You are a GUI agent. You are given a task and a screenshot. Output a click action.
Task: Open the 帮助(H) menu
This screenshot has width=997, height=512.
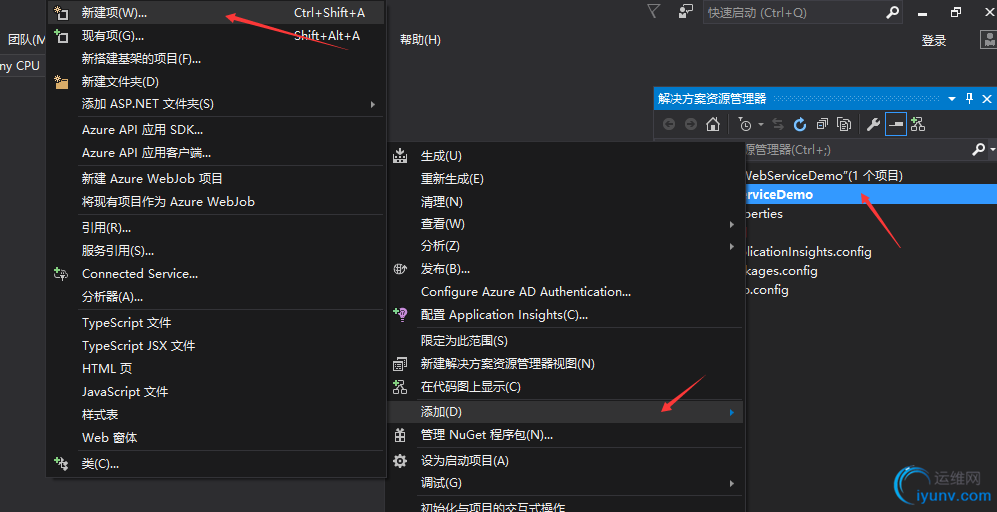pyautogui.click(x=420, y=40)
